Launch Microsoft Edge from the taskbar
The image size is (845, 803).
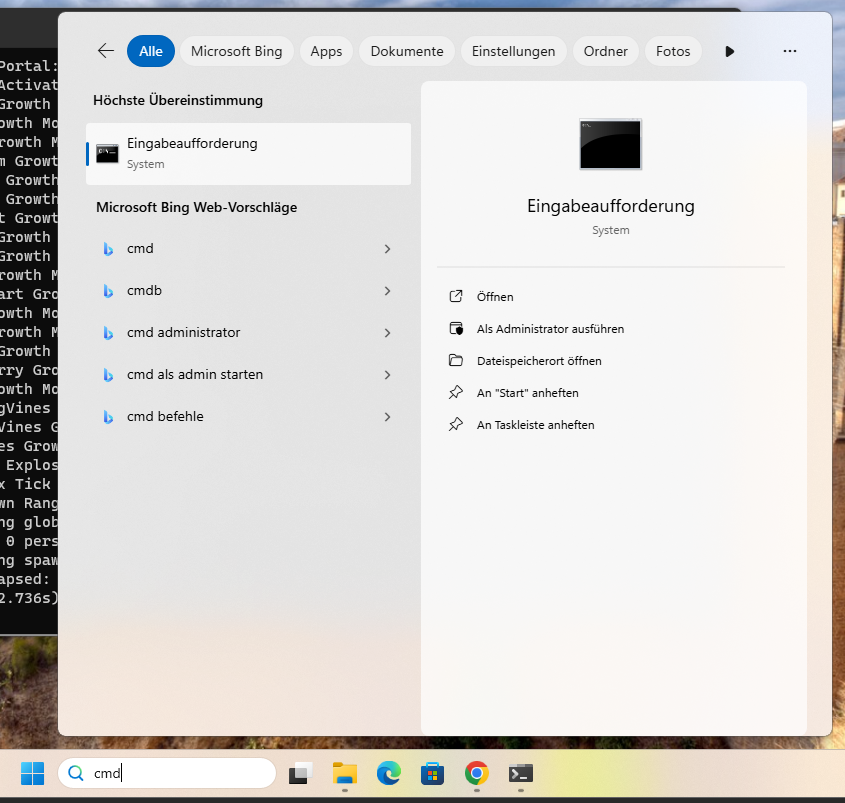point(389,773)
